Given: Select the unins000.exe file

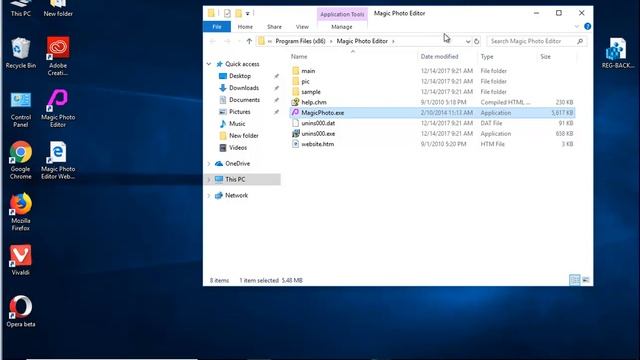Looking at the screenshot, I should (x=433, y=133).
